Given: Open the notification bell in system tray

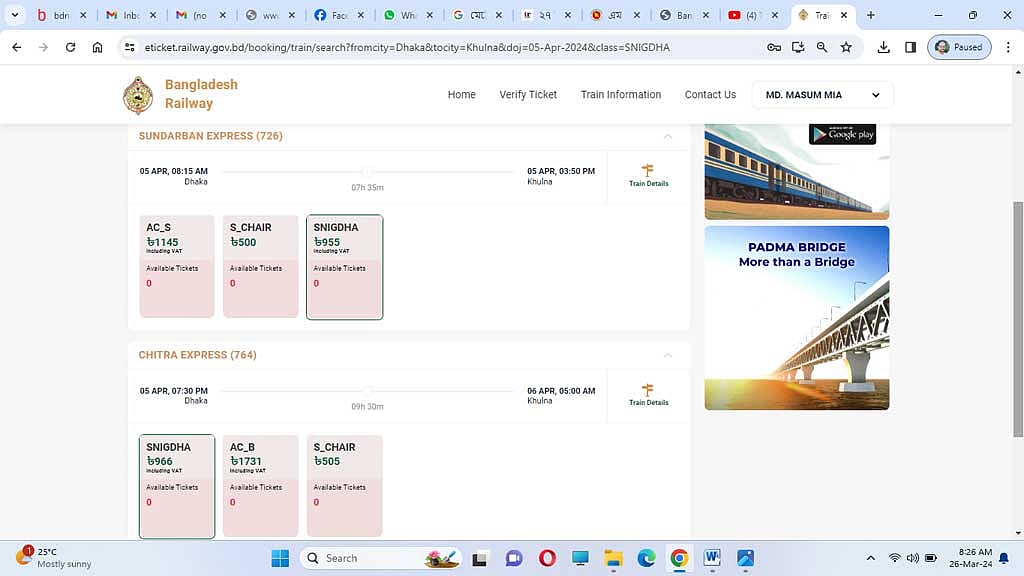Looking at the screenshot, I should click(1004, 558).
